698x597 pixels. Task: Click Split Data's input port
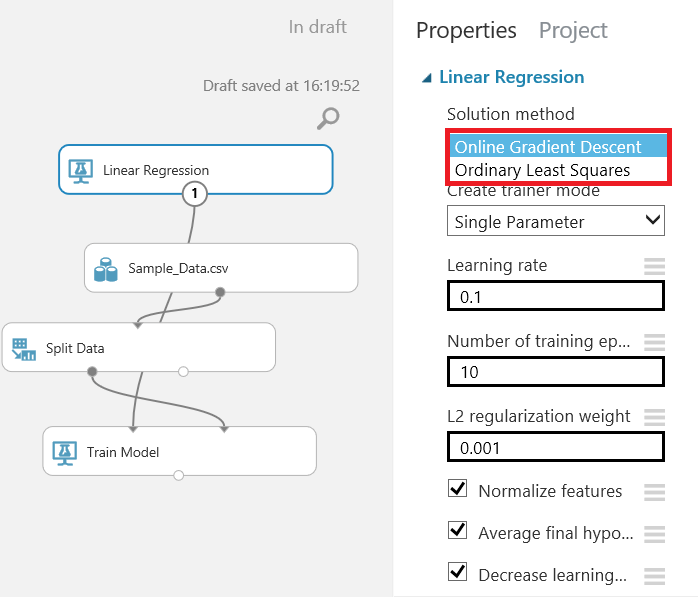point(138,325)
